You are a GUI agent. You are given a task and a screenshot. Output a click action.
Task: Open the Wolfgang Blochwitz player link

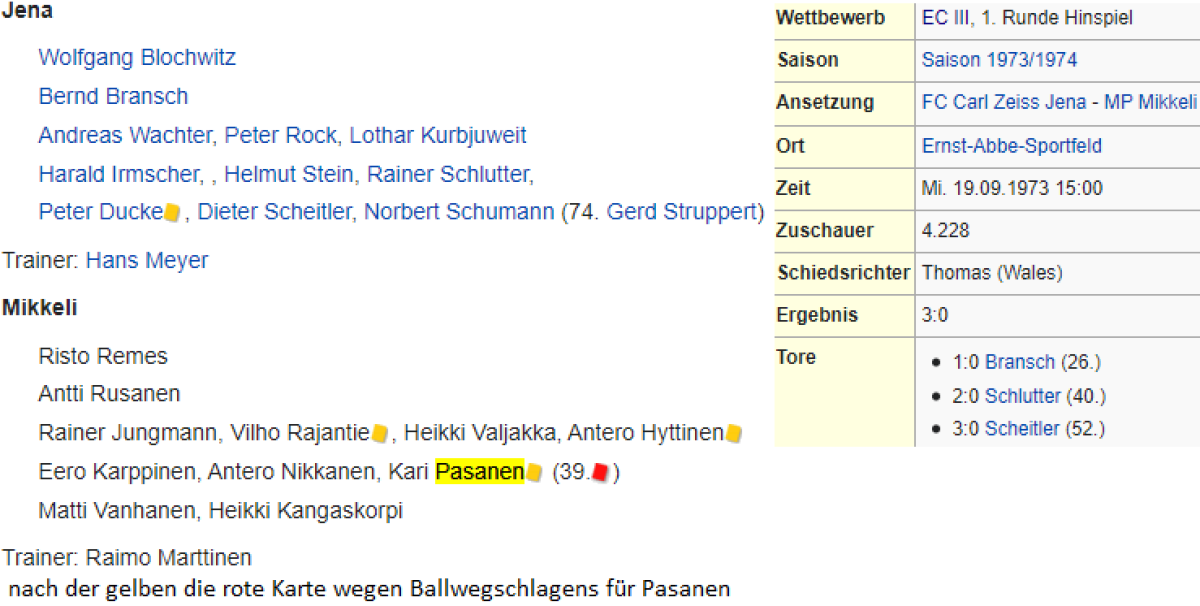137,57
